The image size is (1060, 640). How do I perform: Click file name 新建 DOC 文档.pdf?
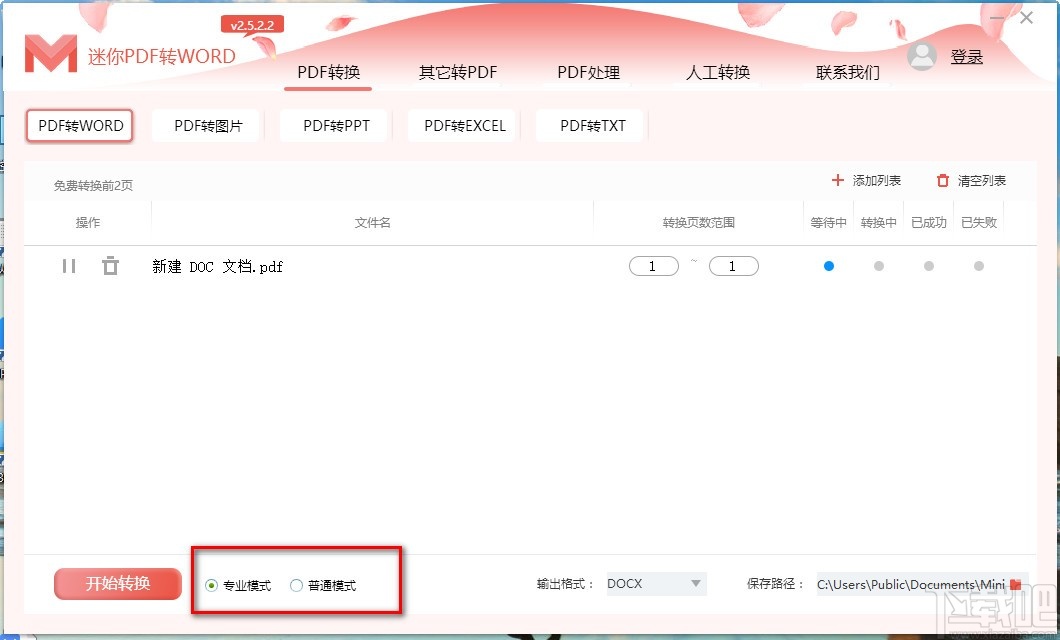pyautogui.click(x=218, y=266)
